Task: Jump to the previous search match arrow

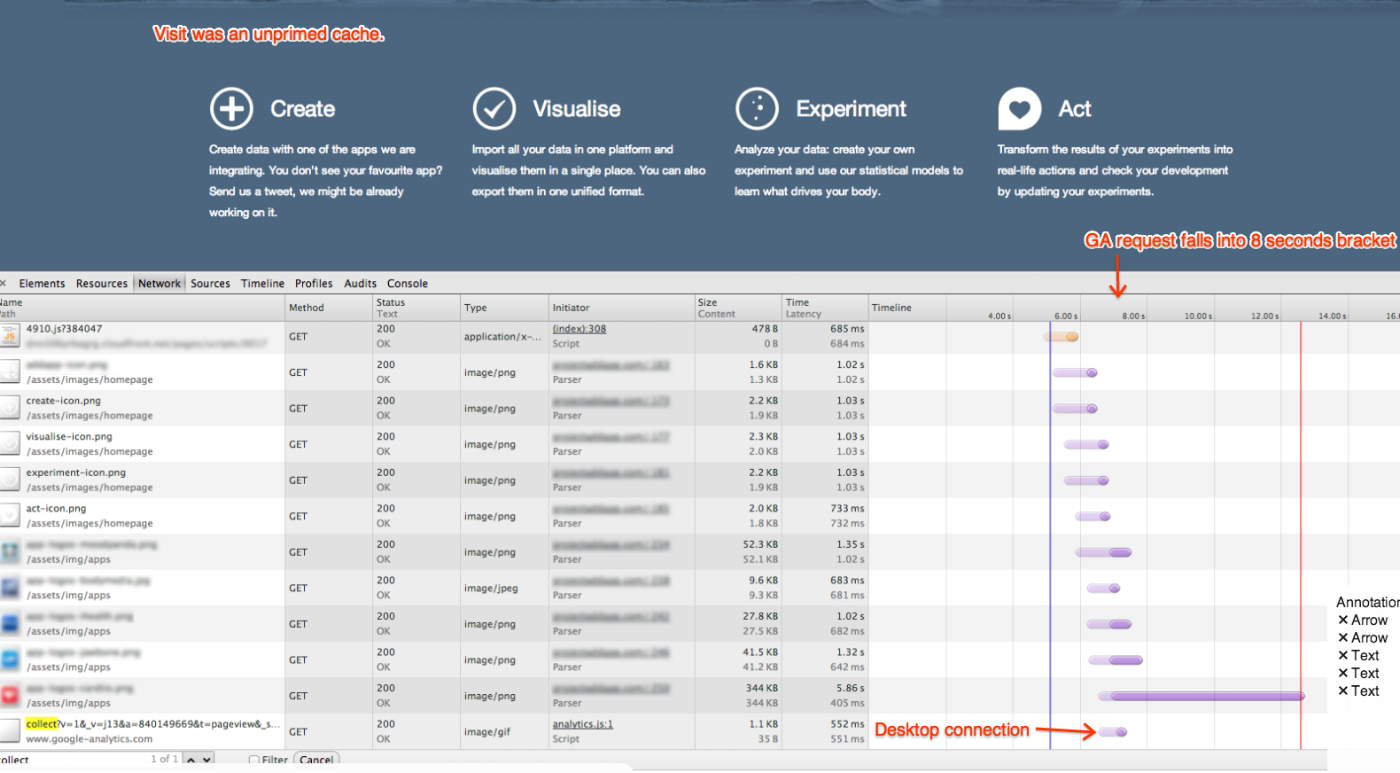Action: 191,760
